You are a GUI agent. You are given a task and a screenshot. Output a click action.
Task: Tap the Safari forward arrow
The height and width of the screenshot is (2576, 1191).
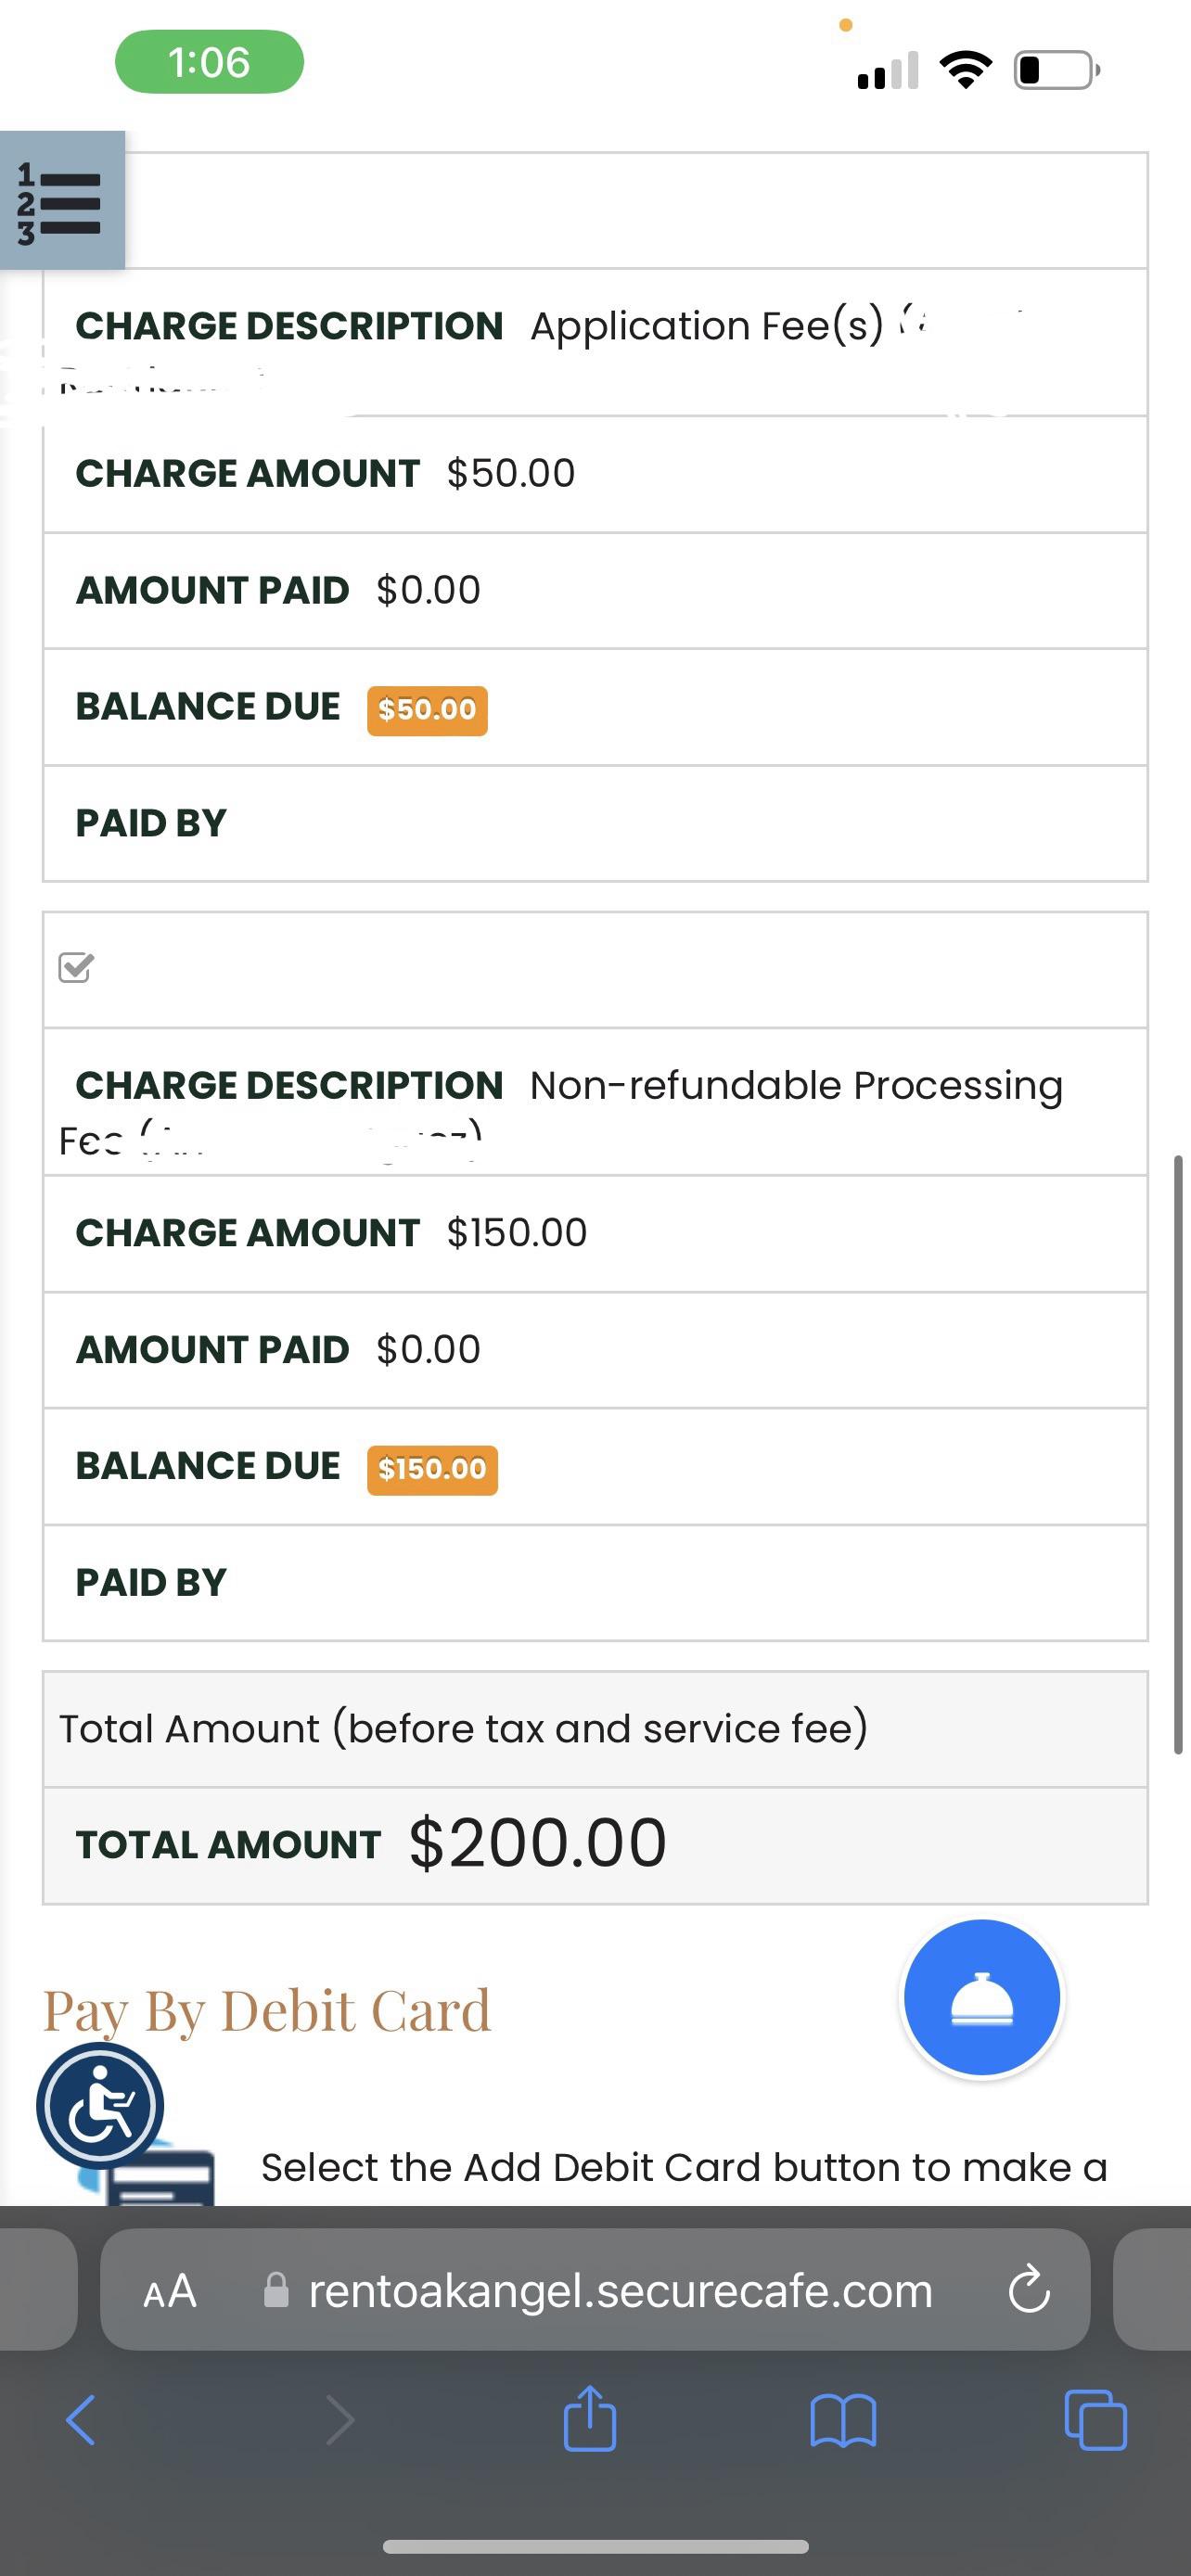point(340,2420)
